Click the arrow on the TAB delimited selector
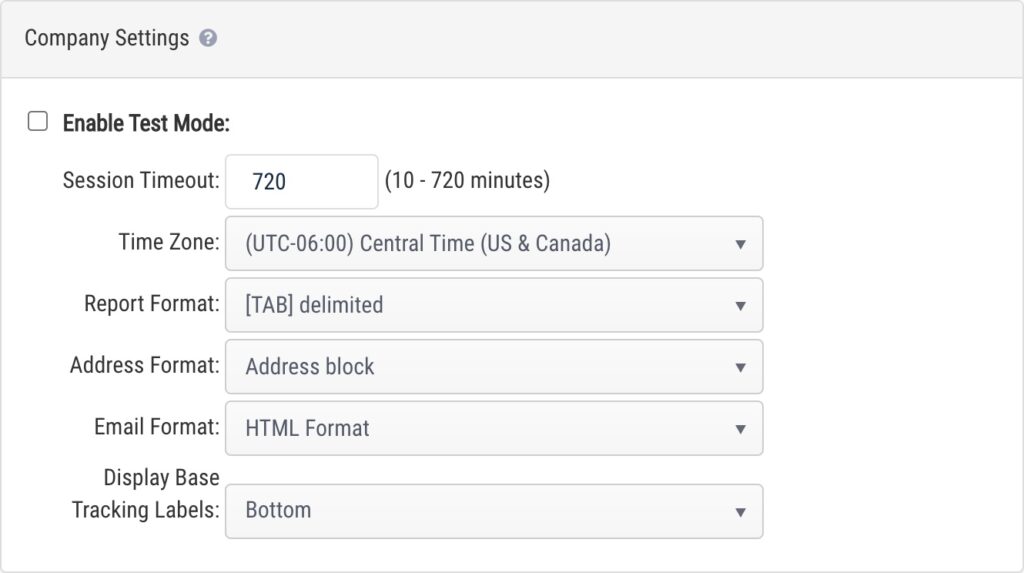The height and width of the screenshot is (573, 1024). point(740,306)
